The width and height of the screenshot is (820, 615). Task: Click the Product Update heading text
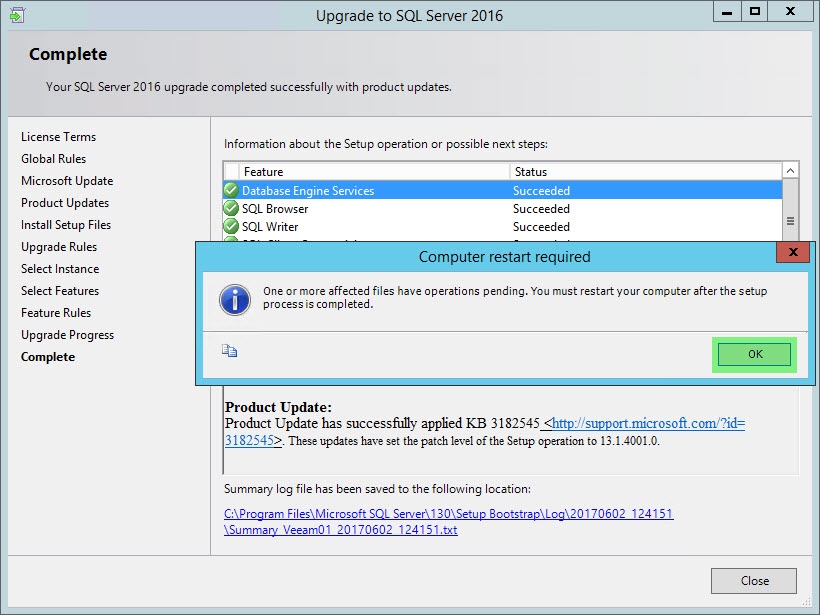tap(278, 407)
